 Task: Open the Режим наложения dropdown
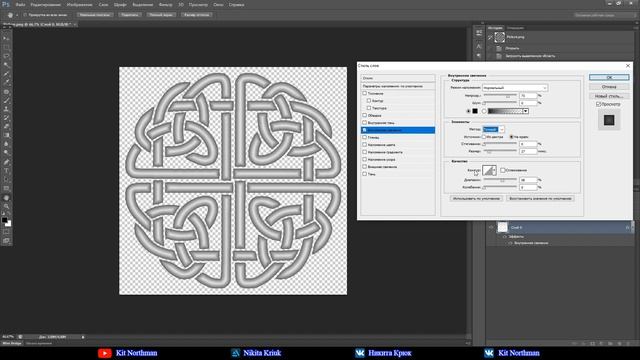pyautogui.click(x=515, y=88)
